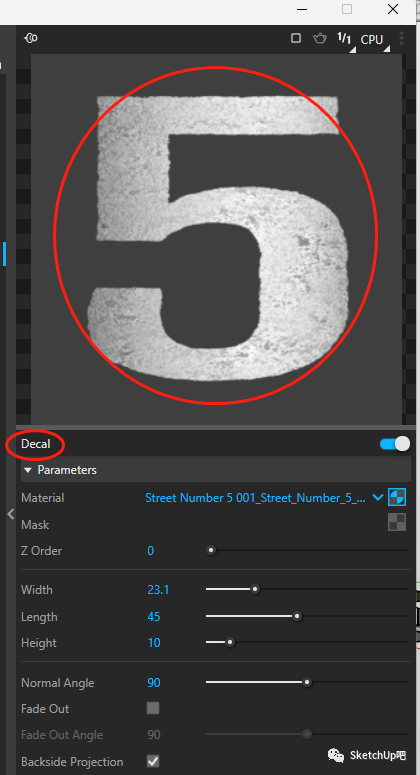
Task: Open the 1/1 preview quality dropdown
Action: [x=345, y=39]
